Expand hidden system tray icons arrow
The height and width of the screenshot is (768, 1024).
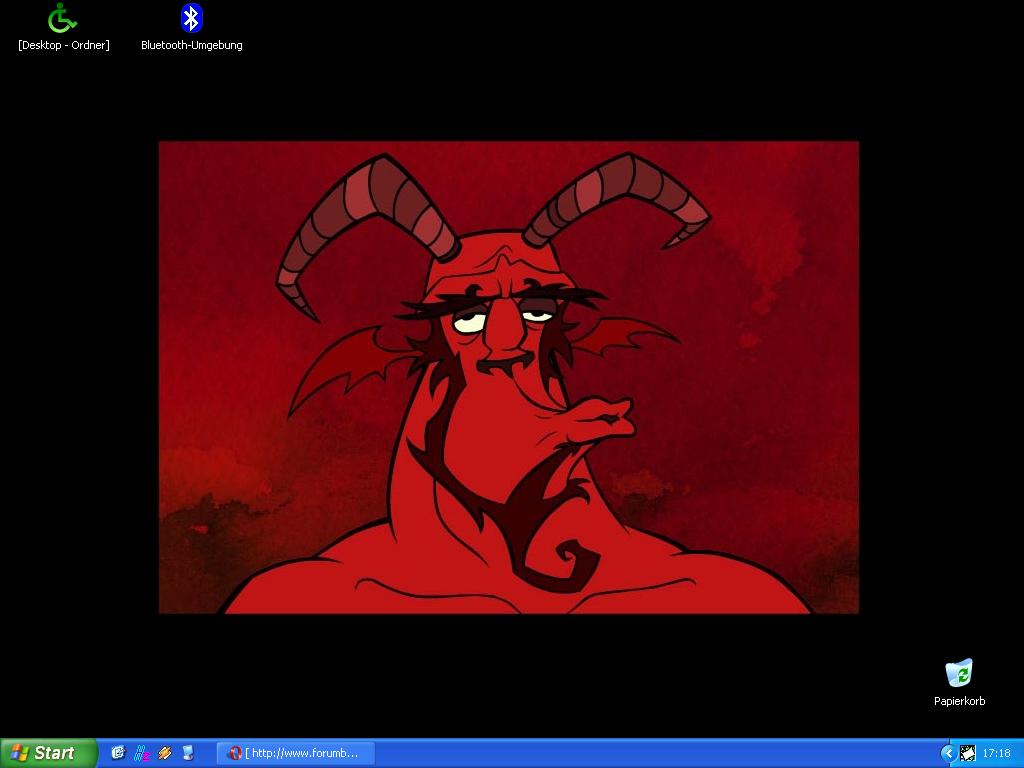click(x=947, y=754)
